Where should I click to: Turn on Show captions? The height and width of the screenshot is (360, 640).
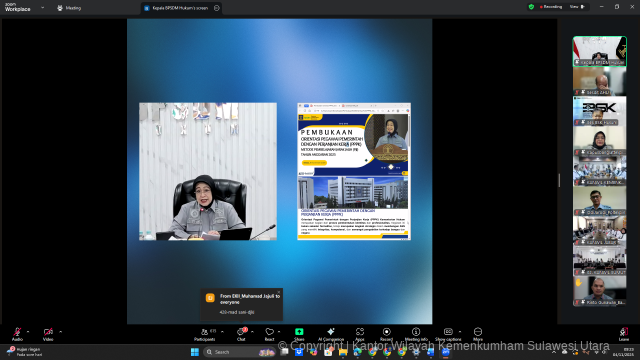click(448, 334)
